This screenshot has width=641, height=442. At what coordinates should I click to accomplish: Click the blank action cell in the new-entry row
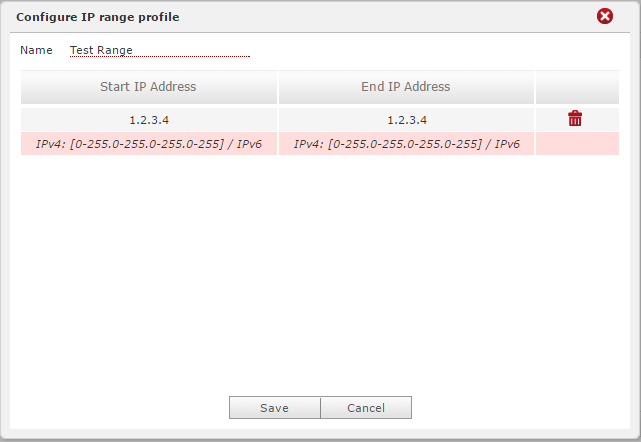[577, 144]
